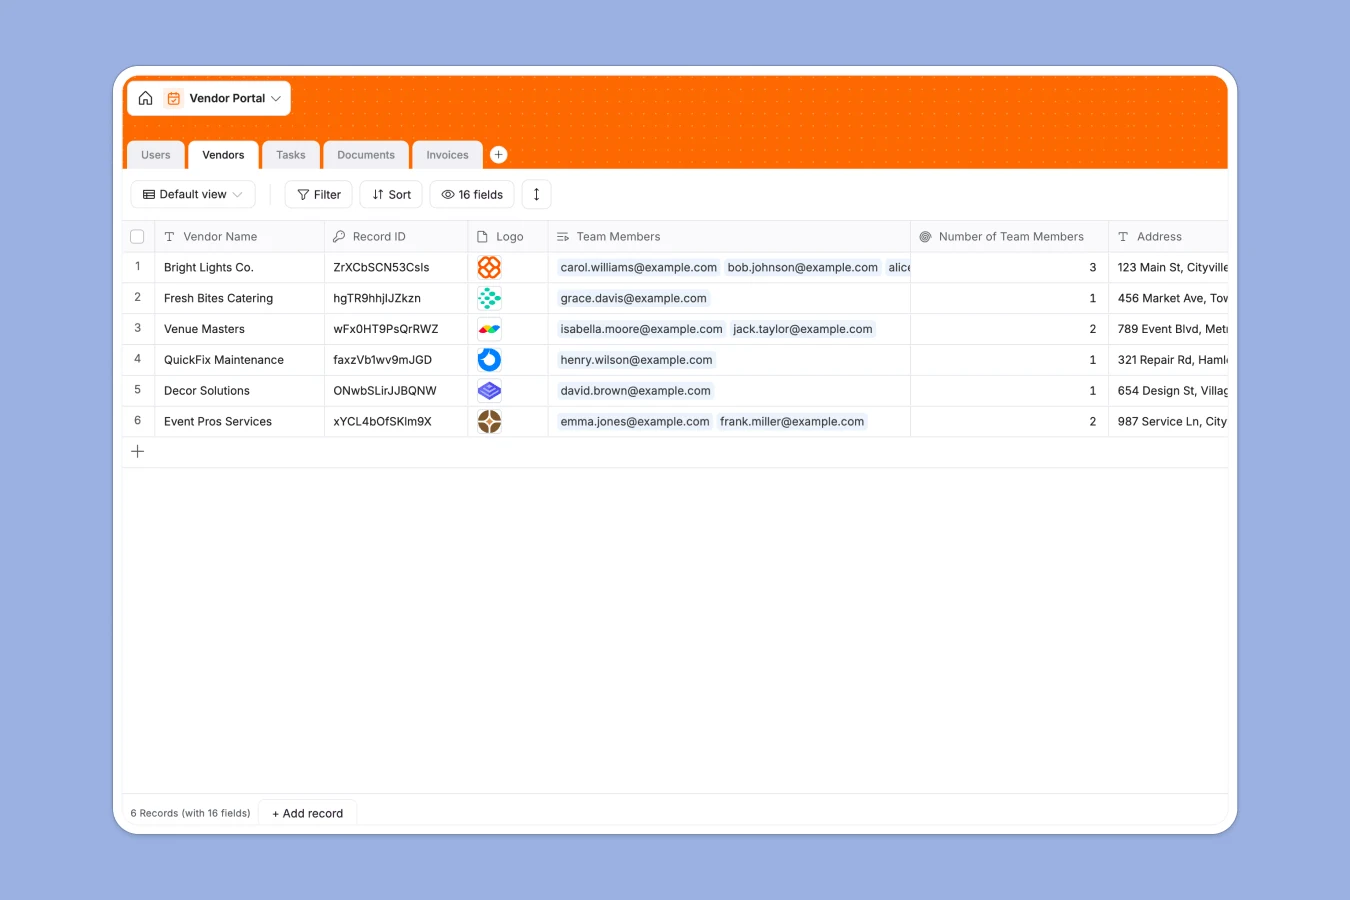
Task: Click the Decor Solutions purple layers swatch
Action: 489,390
